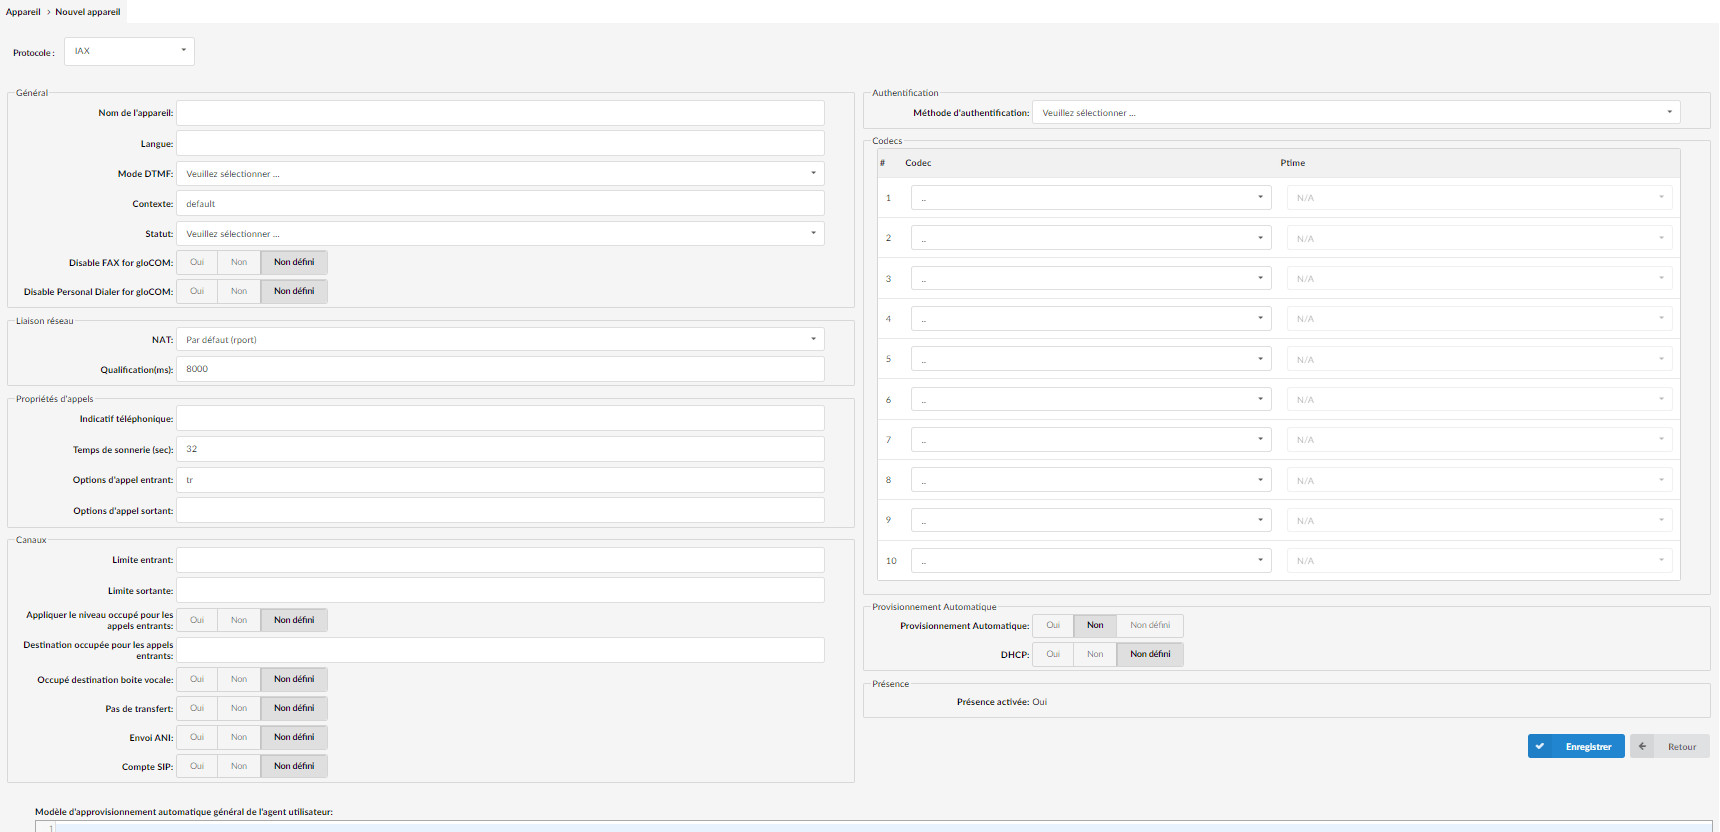The width and height of the screenshot is (1720, 832).
Task: Click the Temps de sonnerie field
Action: coord(500,449)
